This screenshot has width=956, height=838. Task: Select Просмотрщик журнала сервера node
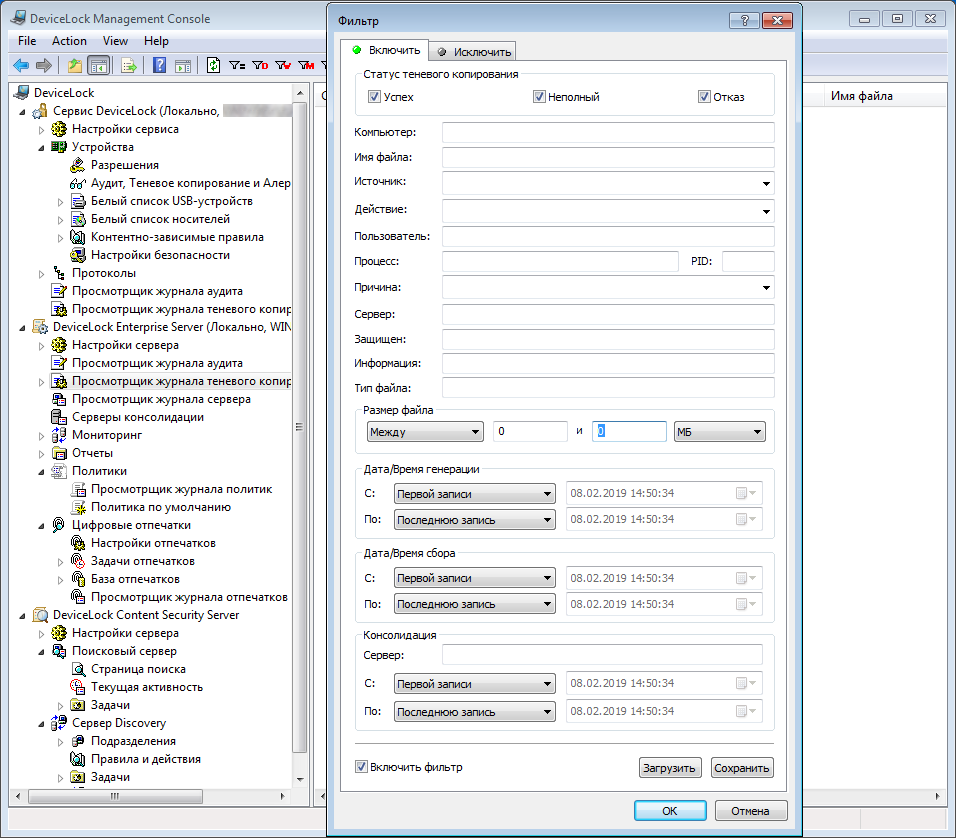pyautogui.click(x=161, y=399)
